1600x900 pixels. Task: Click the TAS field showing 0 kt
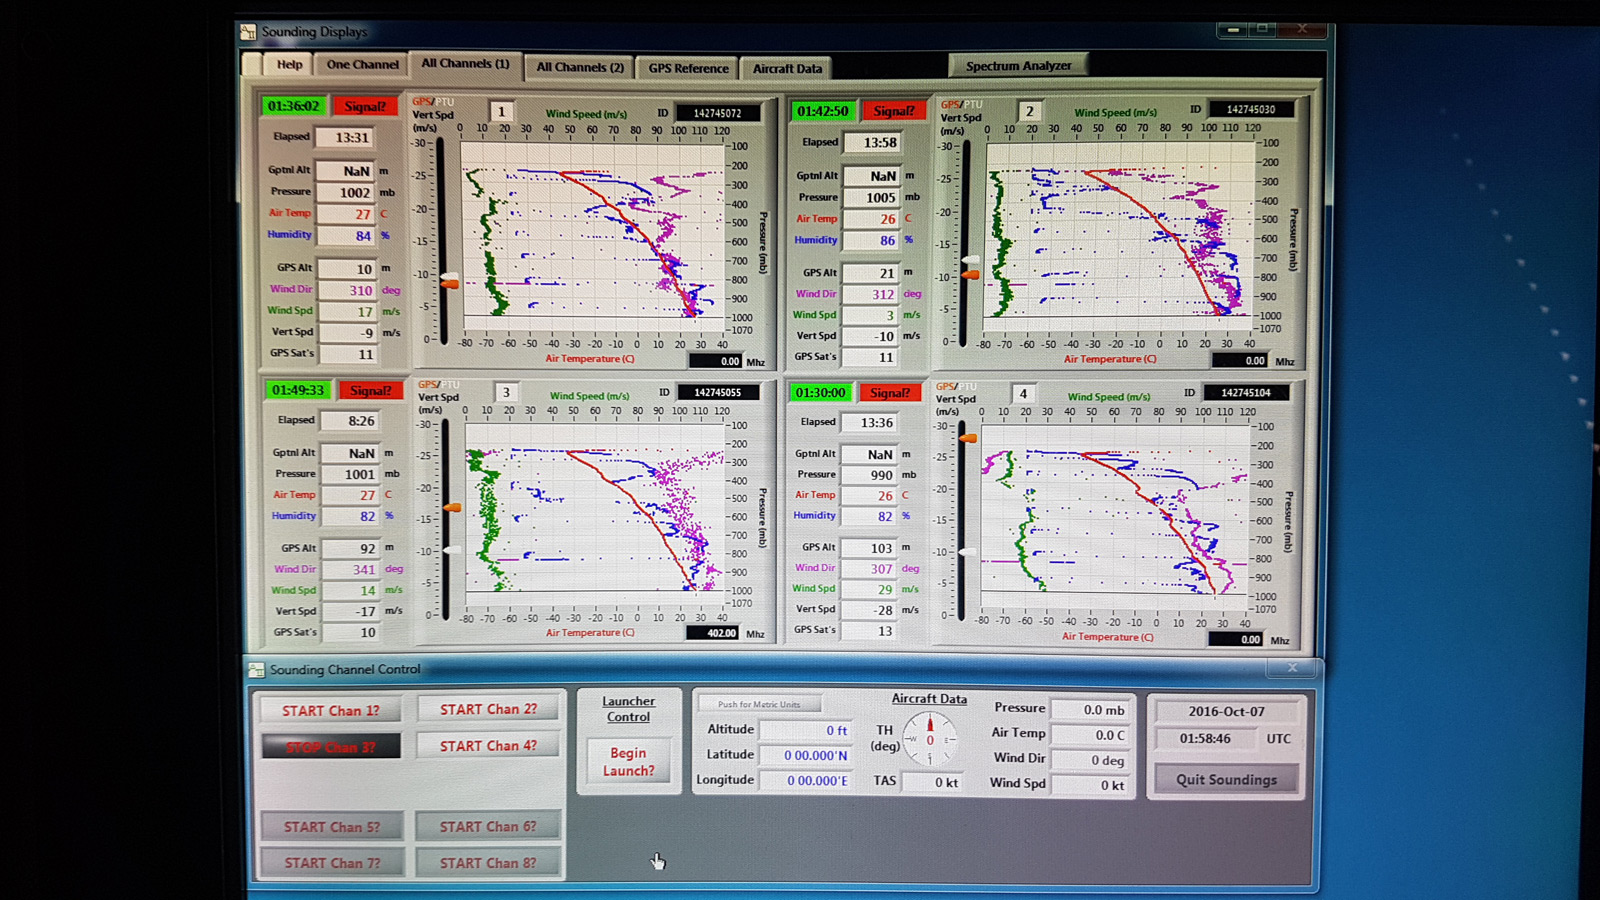[934, 782]
